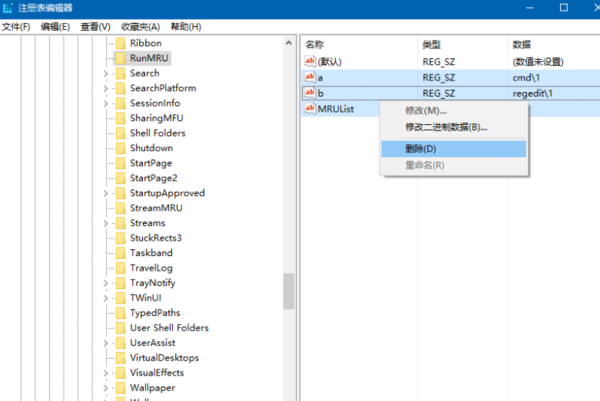This screenshot has width=600, height=401.
Task: Open the 收藏夹(A) menu
Action: 143,26
